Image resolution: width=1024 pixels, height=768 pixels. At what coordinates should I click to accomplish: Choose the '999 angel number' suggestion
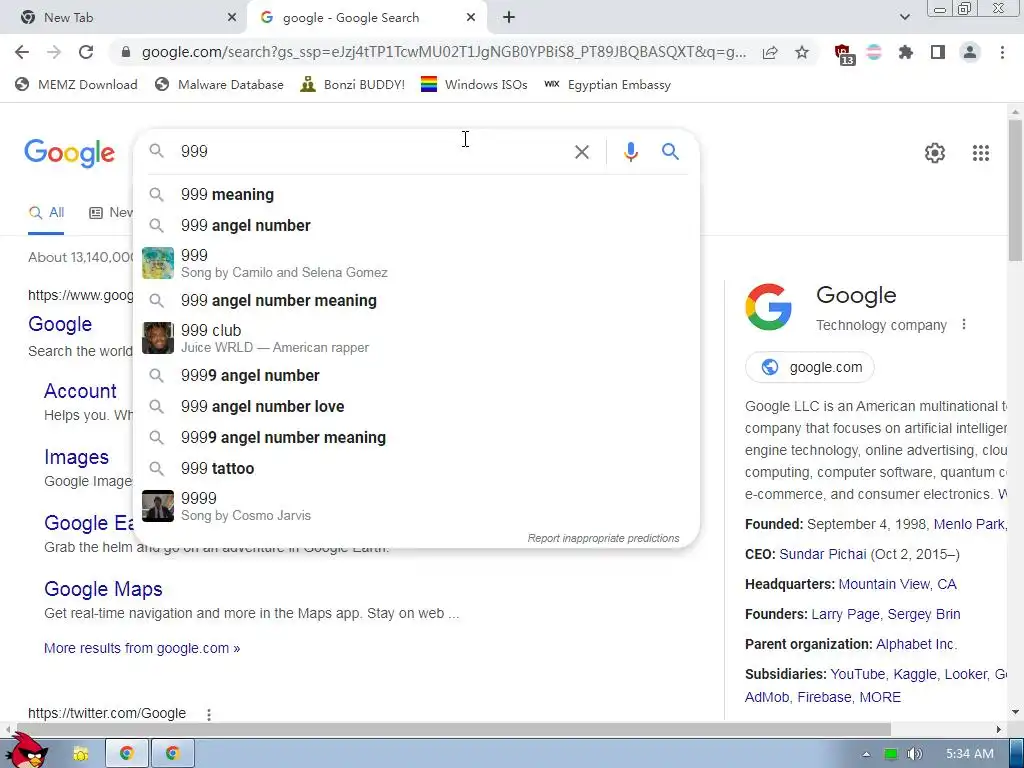417,225
